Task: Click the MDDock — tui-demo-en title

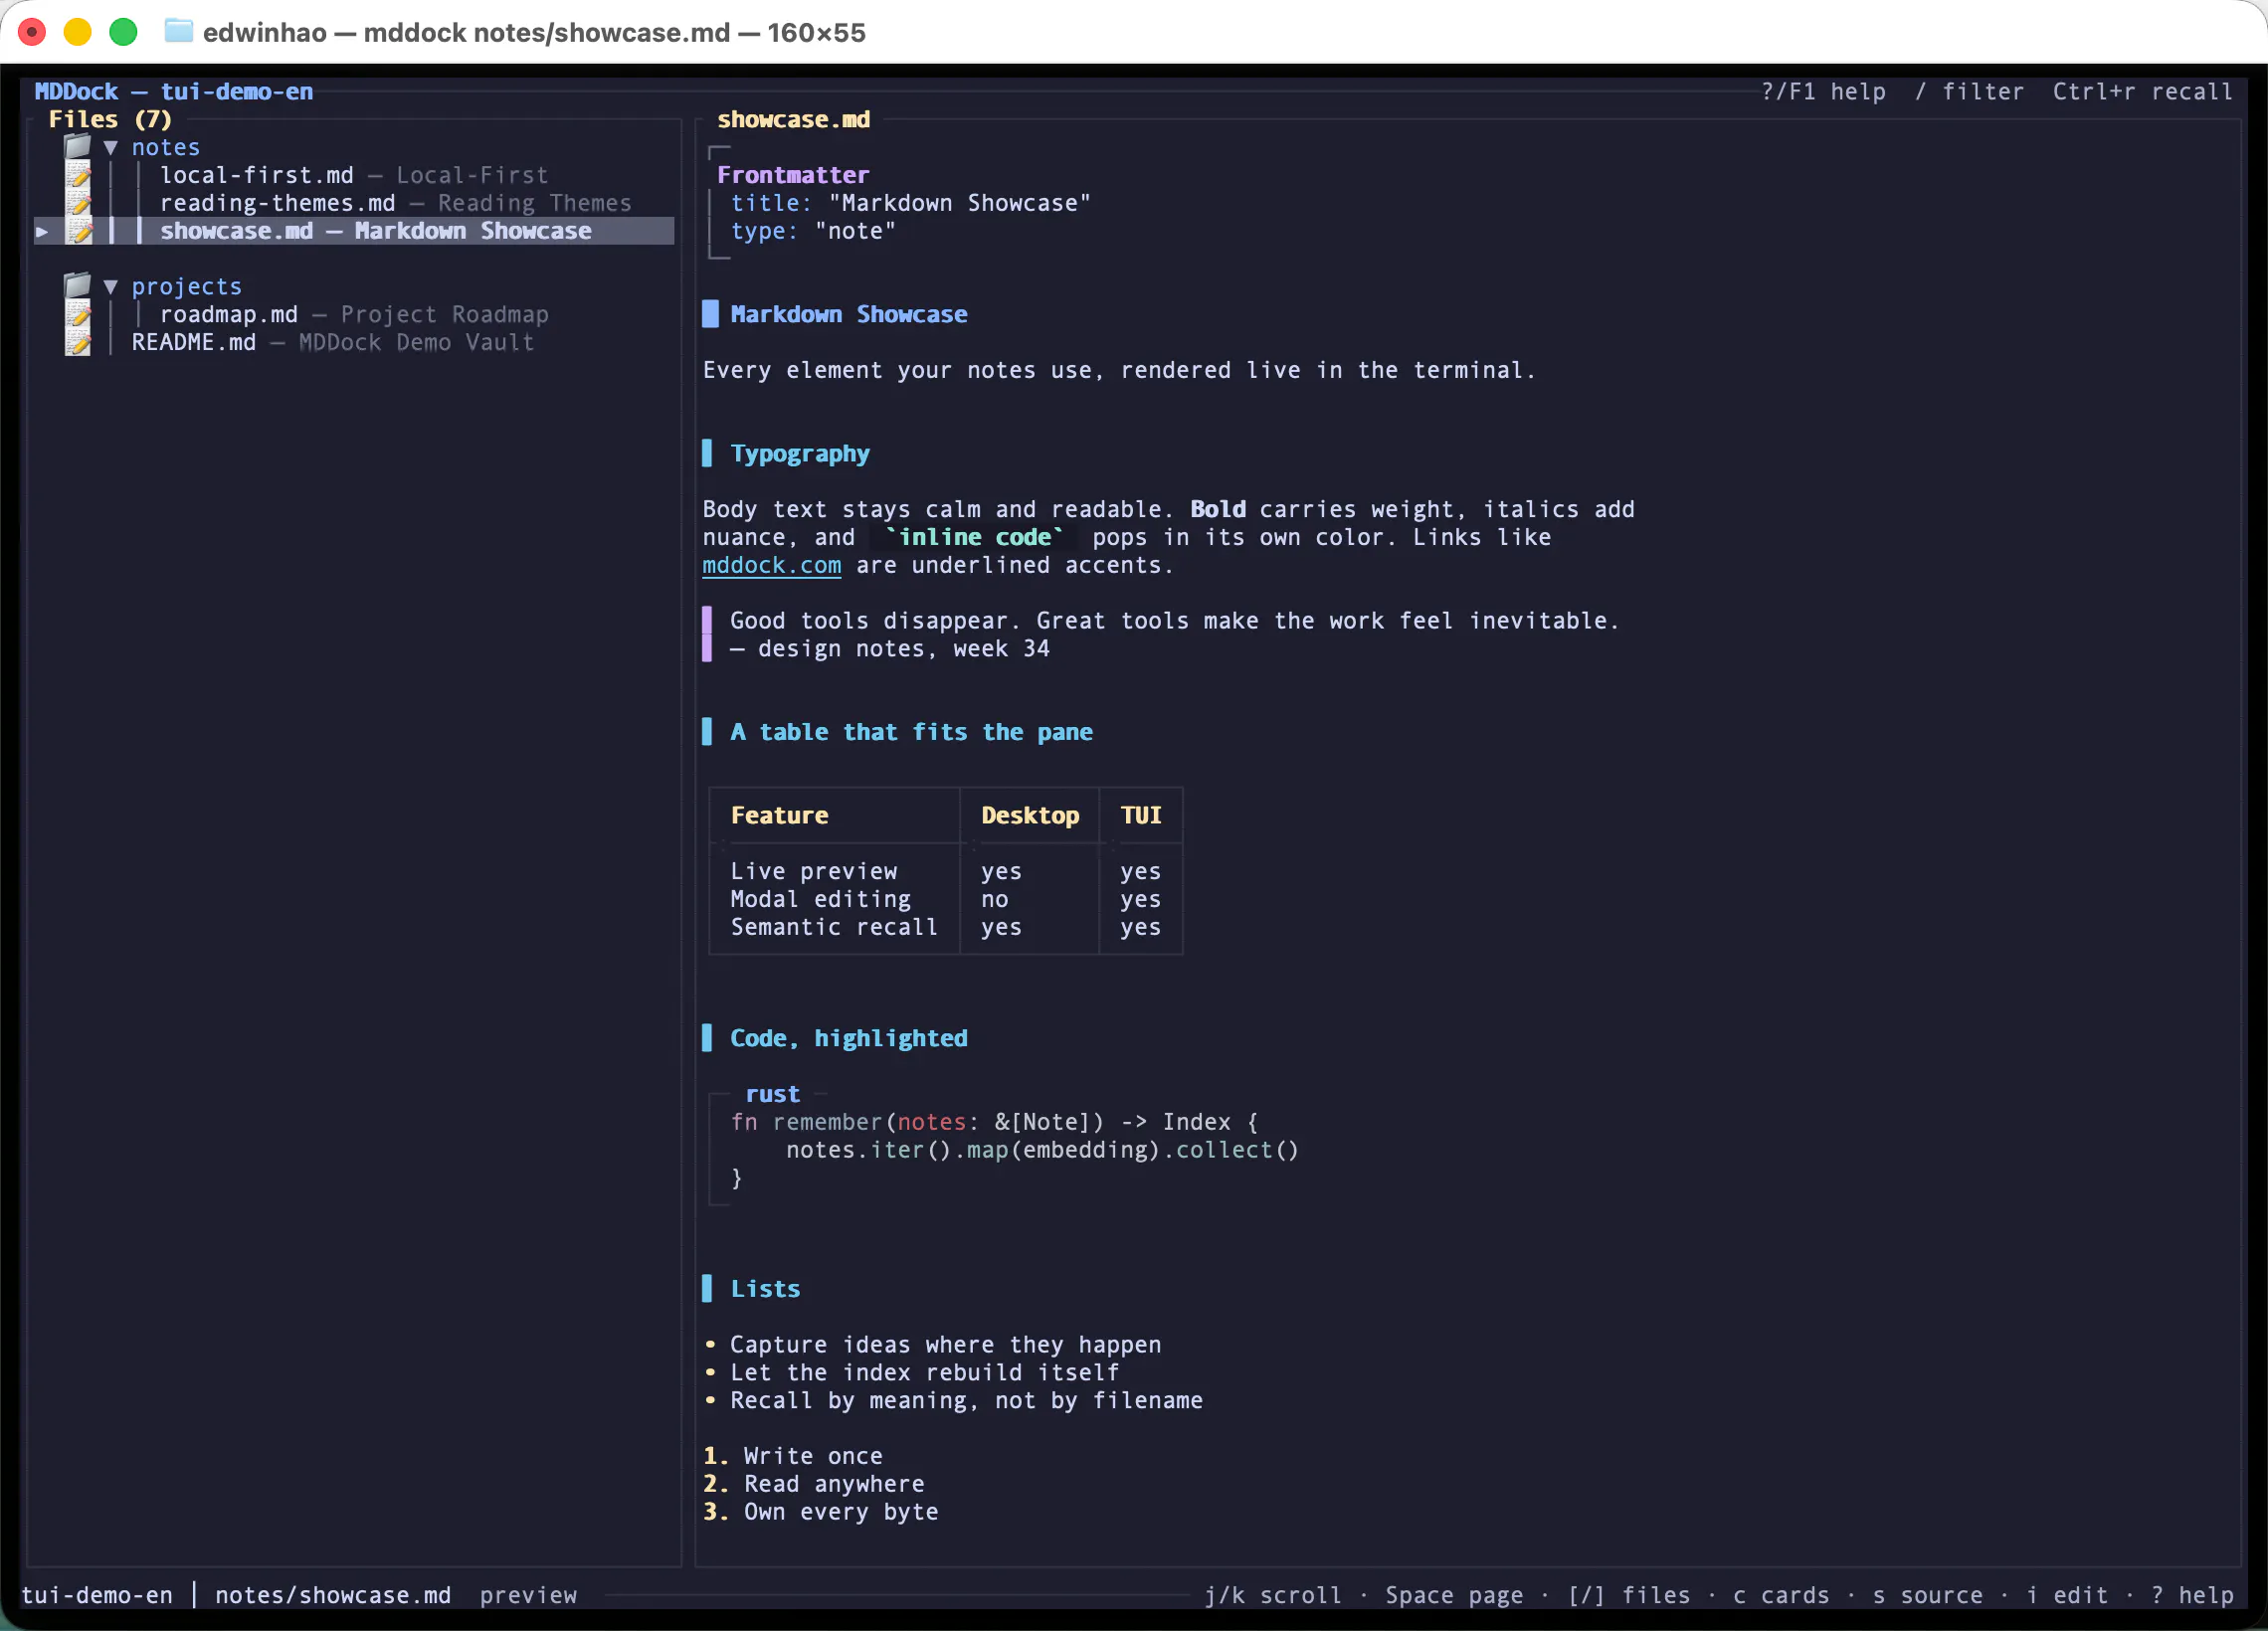Action: coord(174,91)
